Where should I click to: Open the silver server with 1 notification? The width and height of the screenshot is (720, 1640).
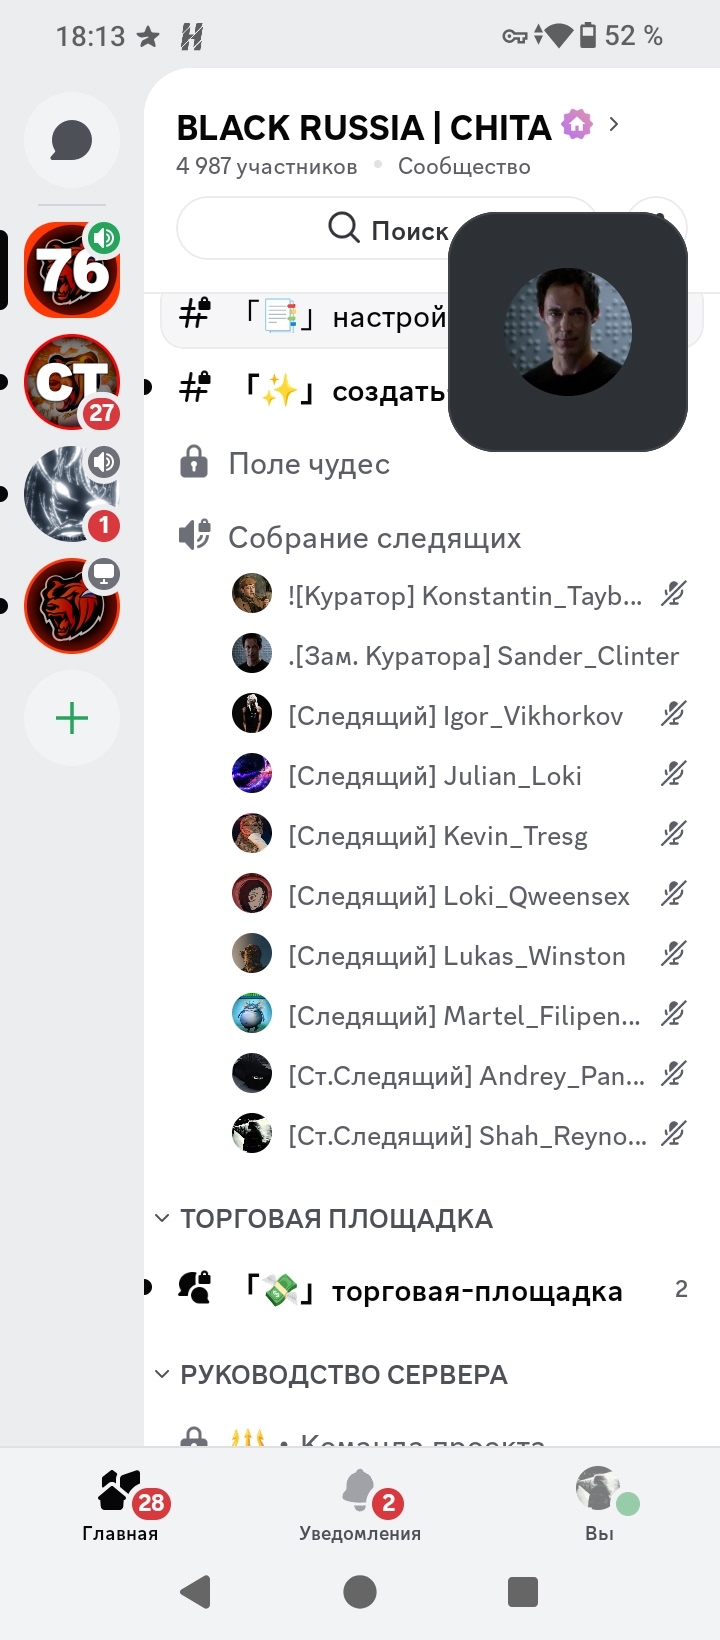72,494
